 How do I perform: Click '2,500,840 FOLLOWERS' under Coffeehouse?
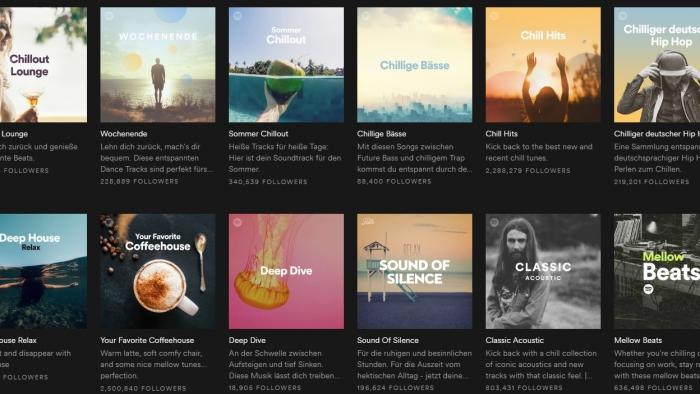coord(143,388)
